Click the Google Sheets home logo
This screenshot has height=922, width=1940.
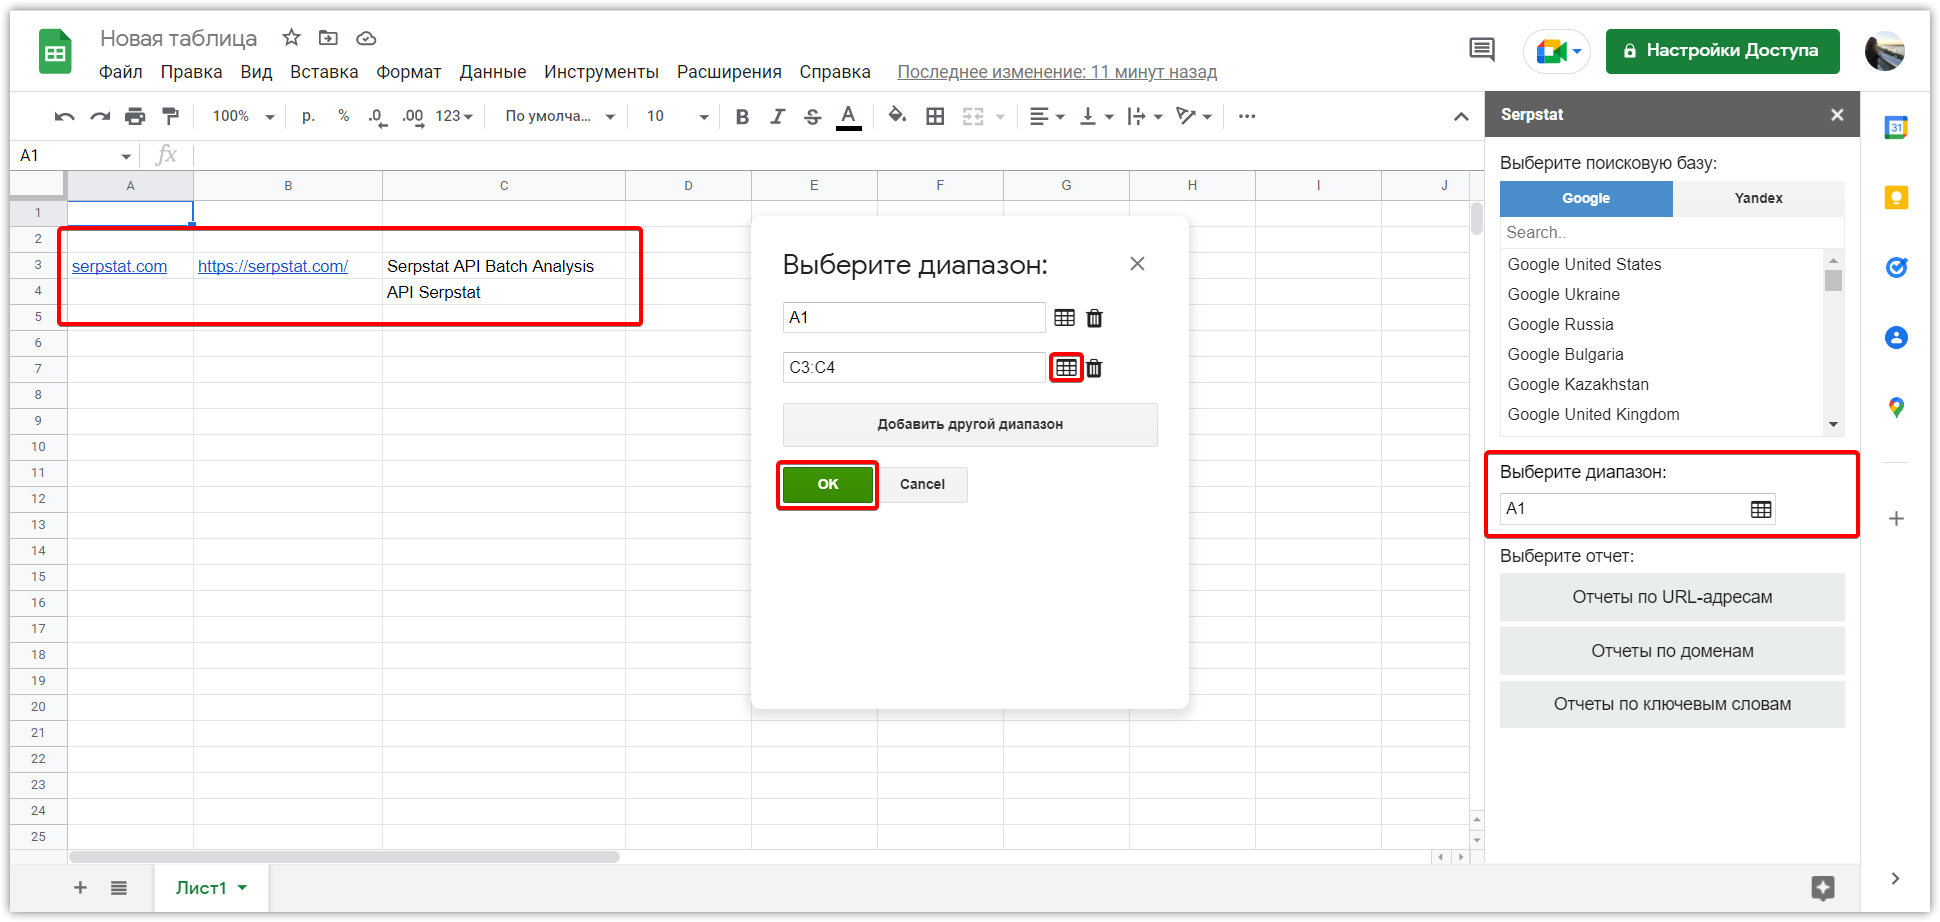click(55, 52)
